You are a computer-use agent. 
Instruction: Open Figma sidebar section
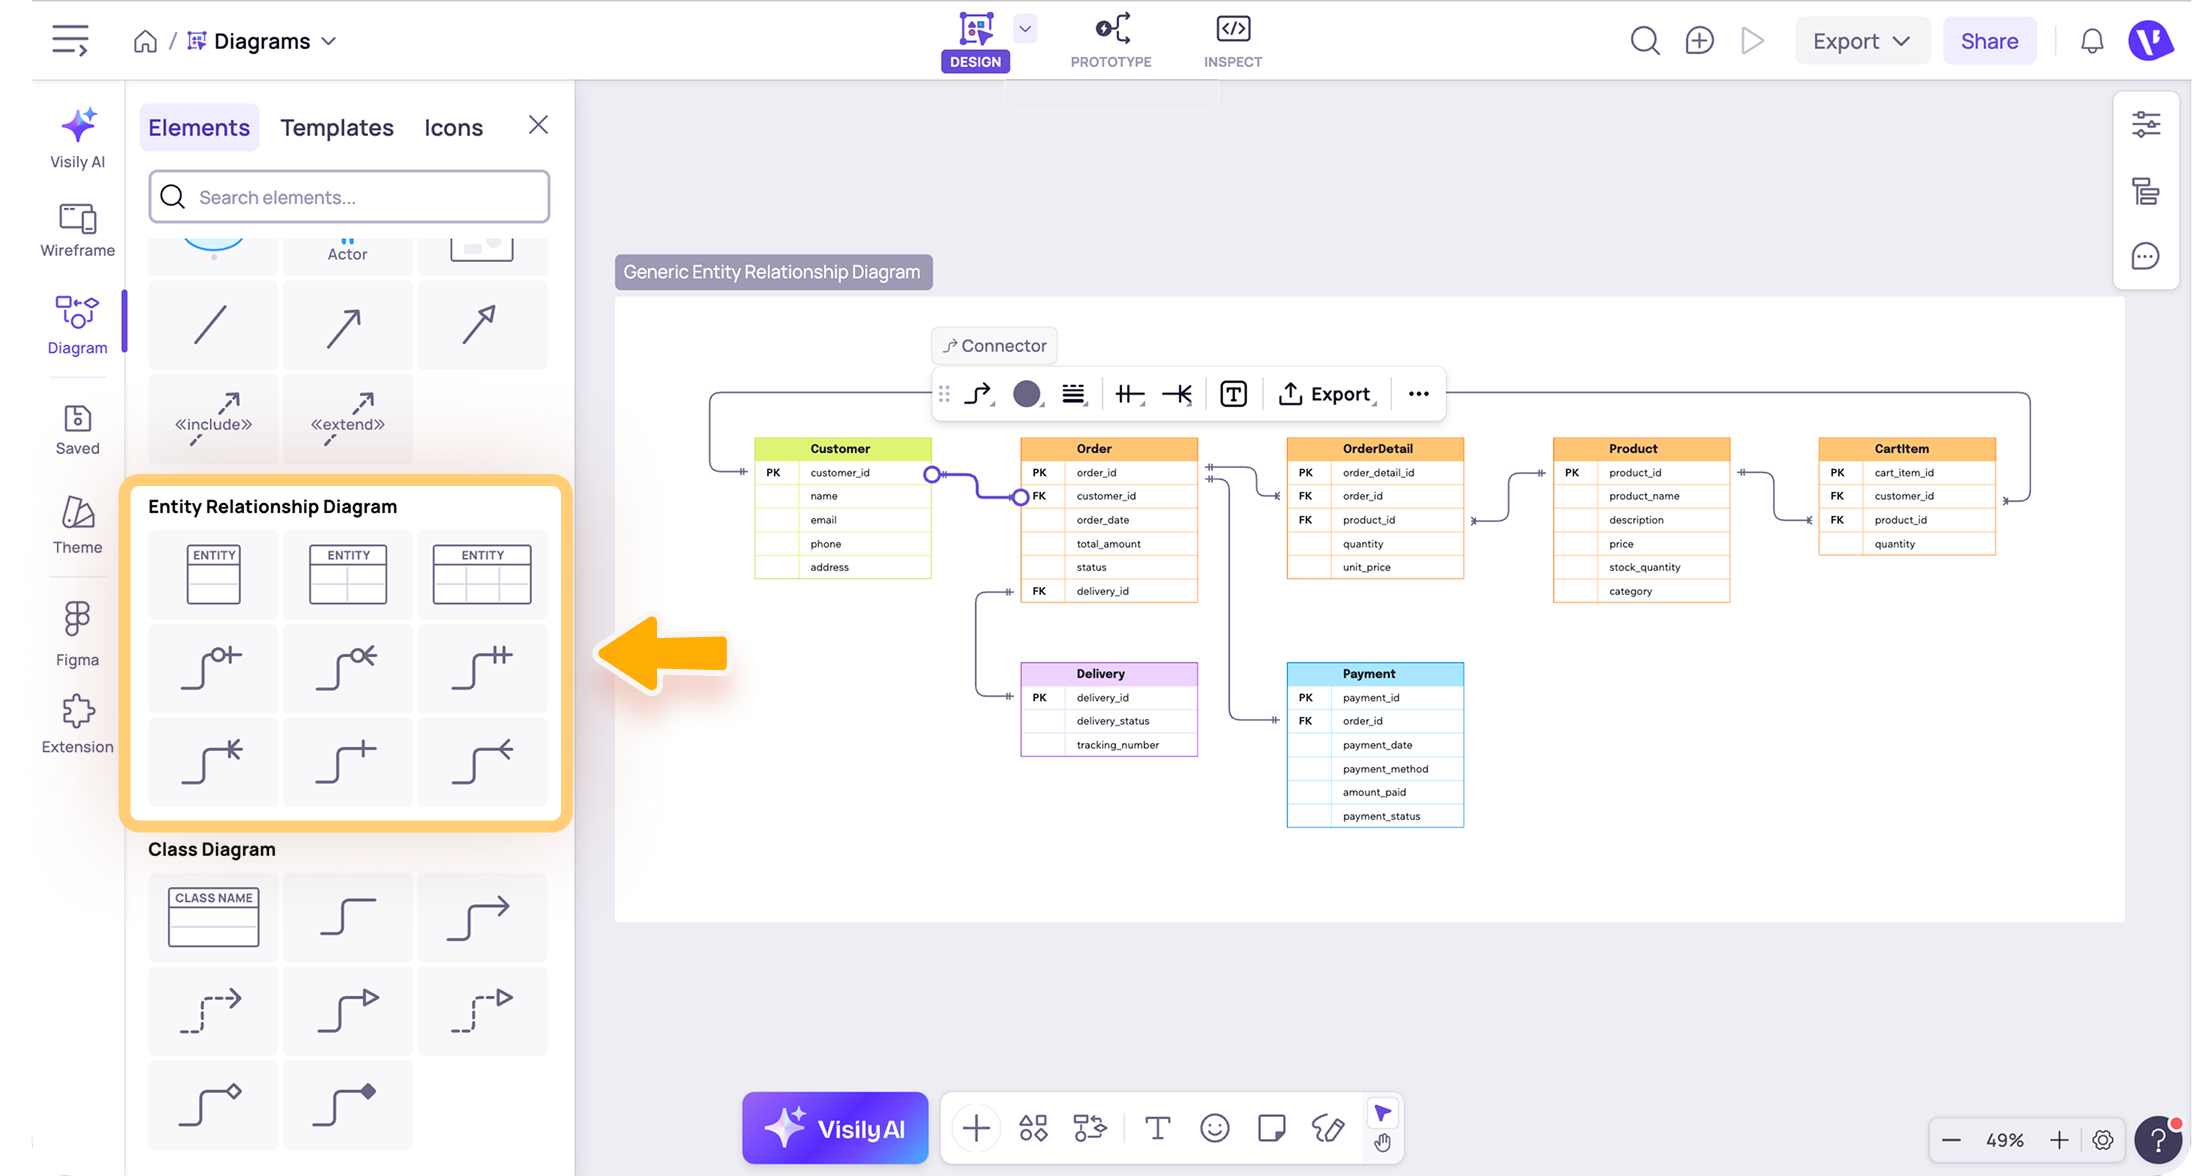[78, 634]
